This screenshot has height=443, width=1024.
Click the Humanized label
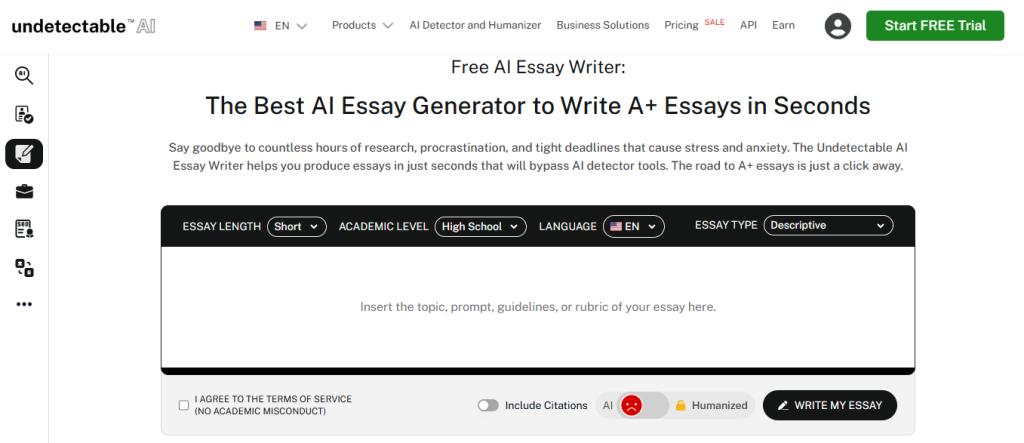pos(720,405)
